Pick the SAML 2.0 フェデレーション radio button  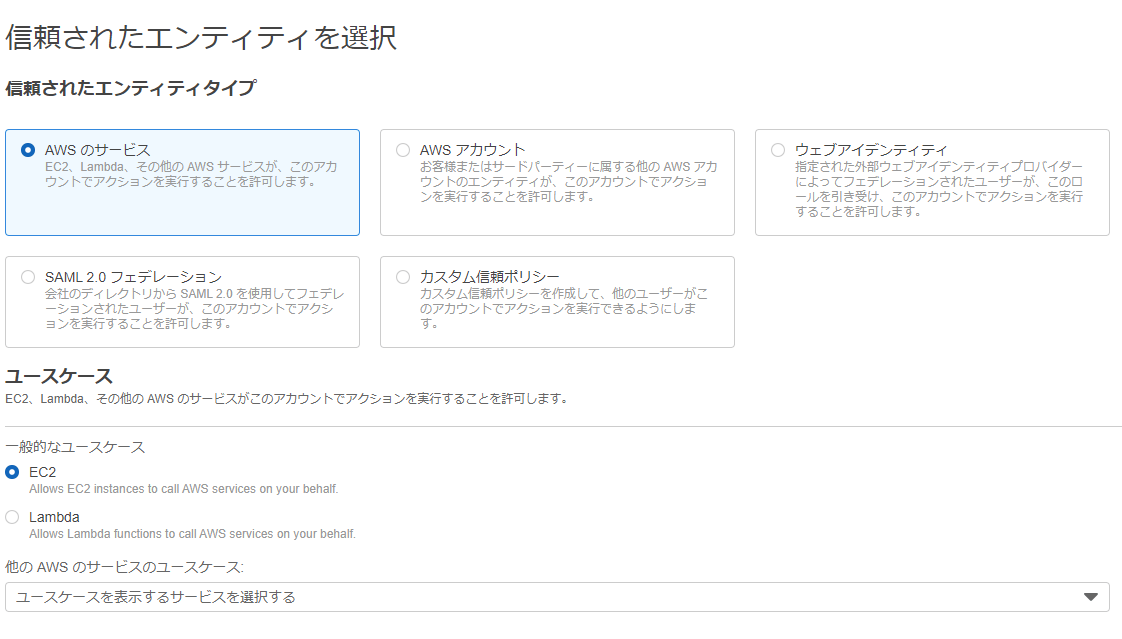(28, 277)
